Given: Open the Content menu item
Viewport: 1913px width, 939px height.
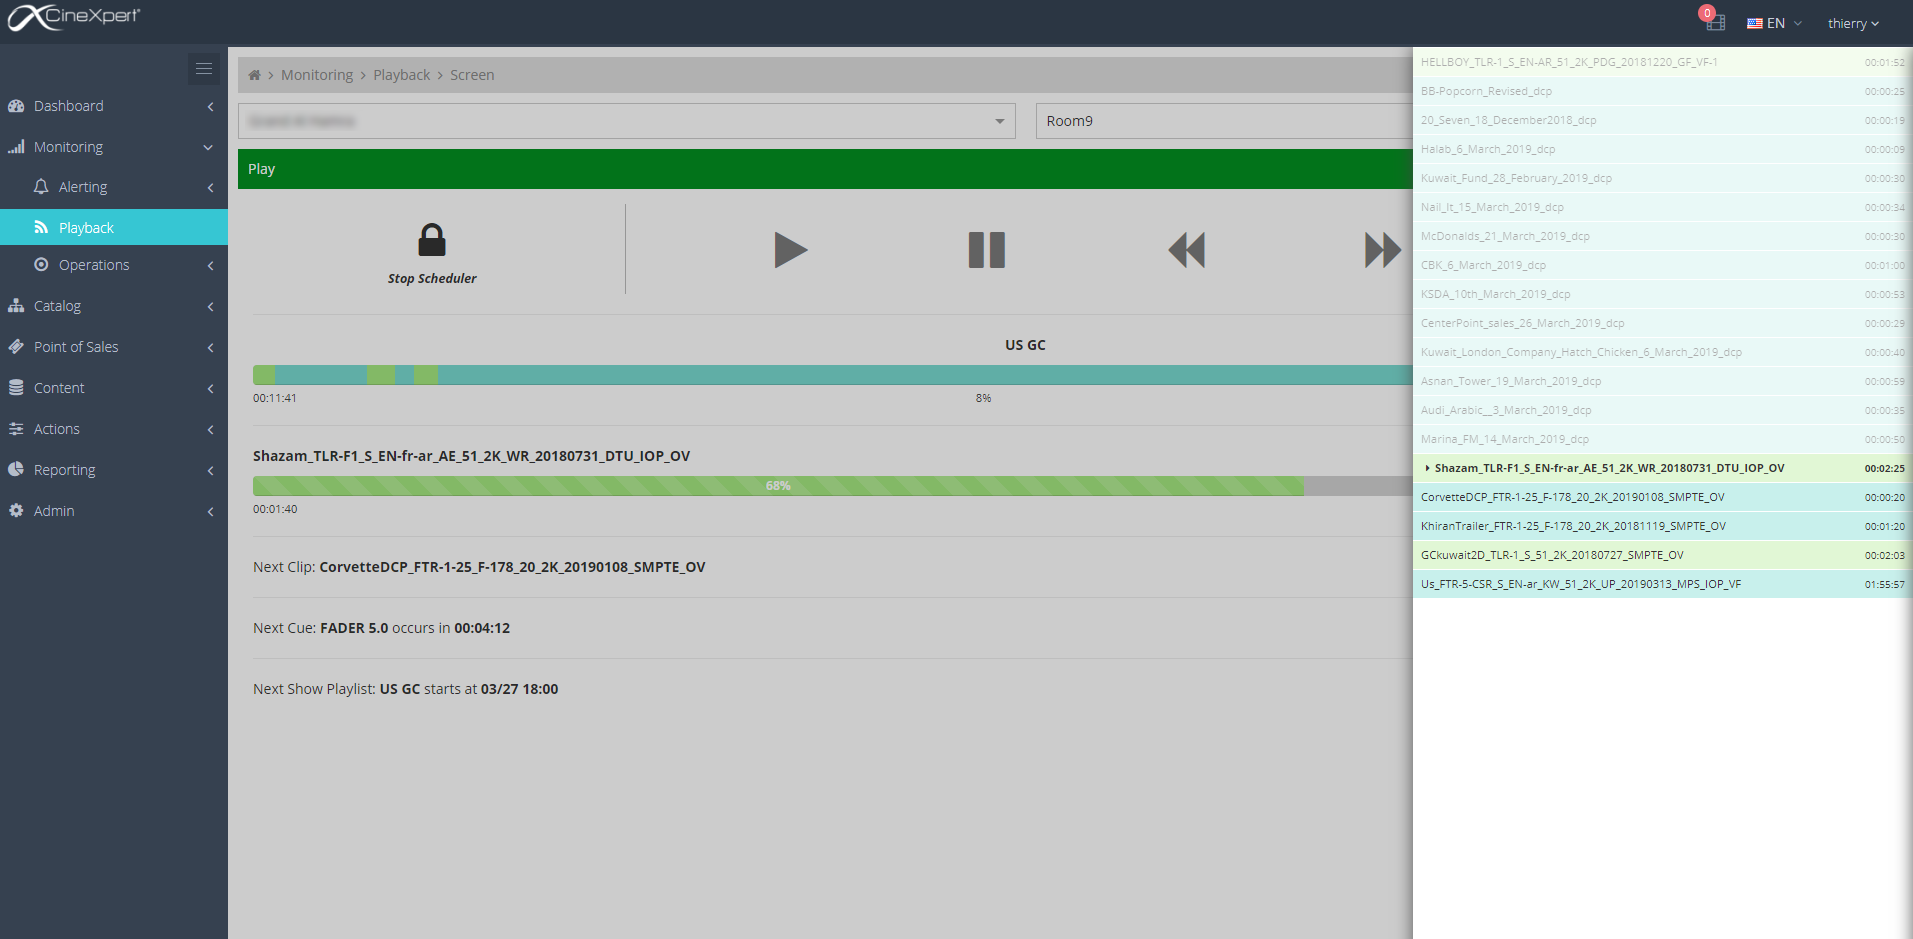Looking at the screenshot, I should click(x=114, y=388).
